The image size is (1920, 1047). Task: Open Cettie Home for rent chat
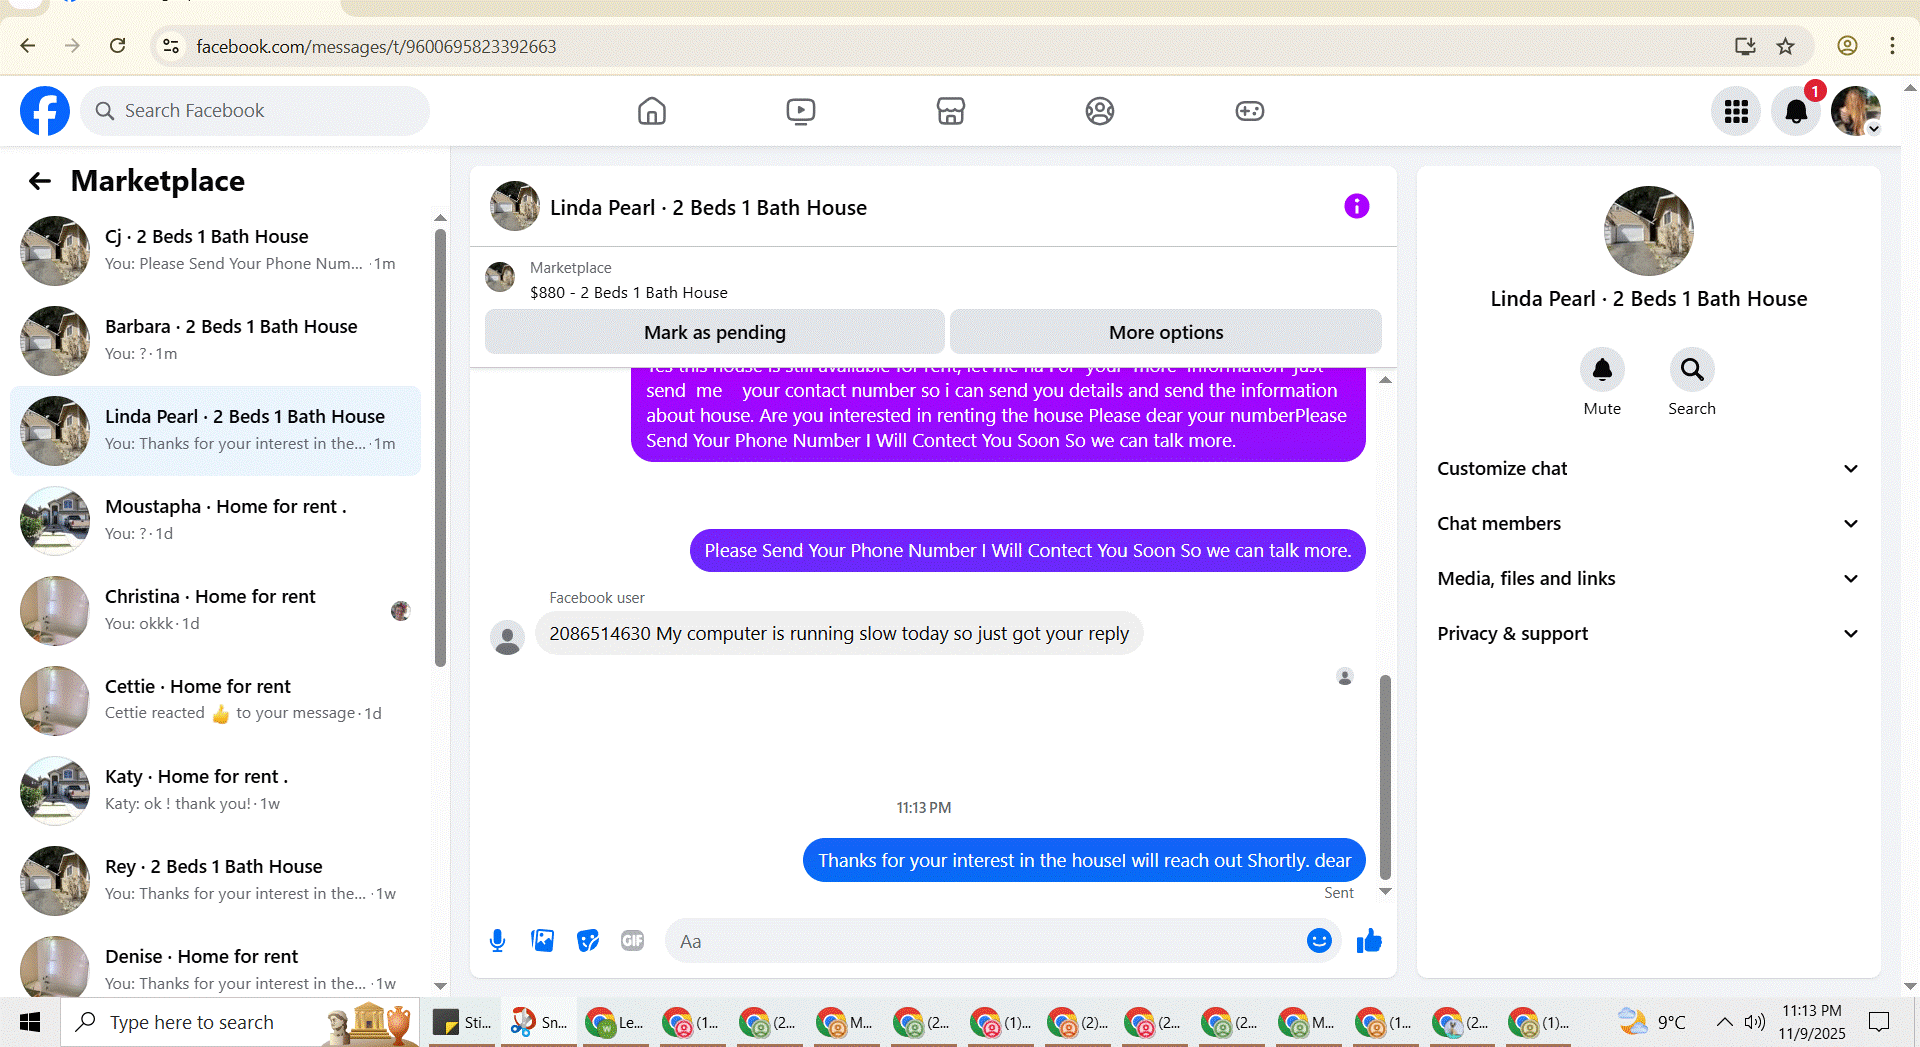tap(216, 701)
